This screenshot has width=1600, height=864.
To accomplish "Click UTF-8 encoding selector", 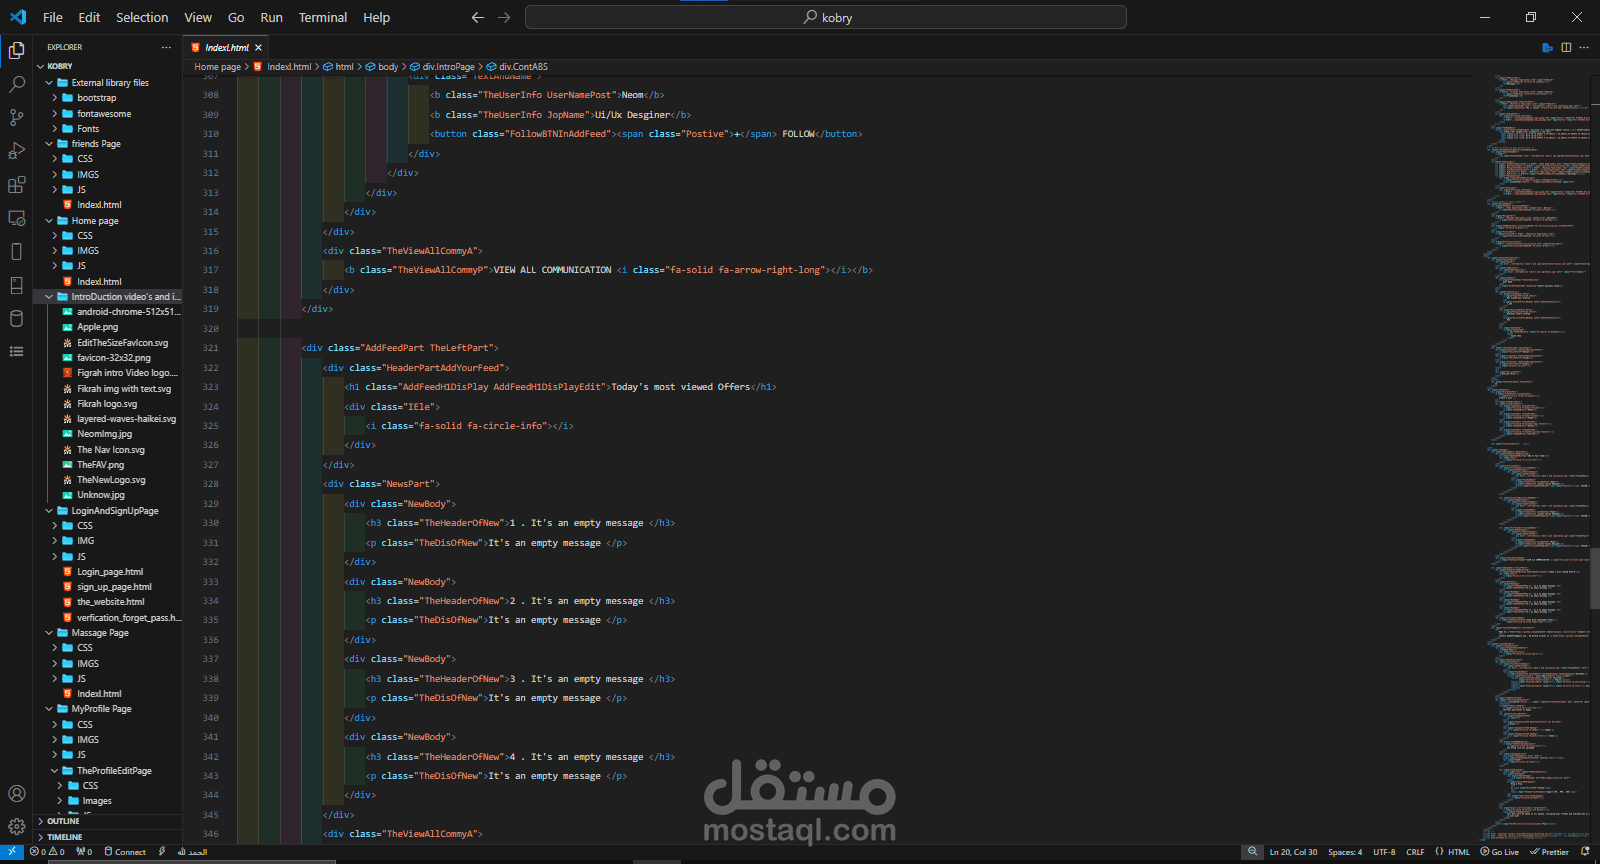I will point(1384,852).
